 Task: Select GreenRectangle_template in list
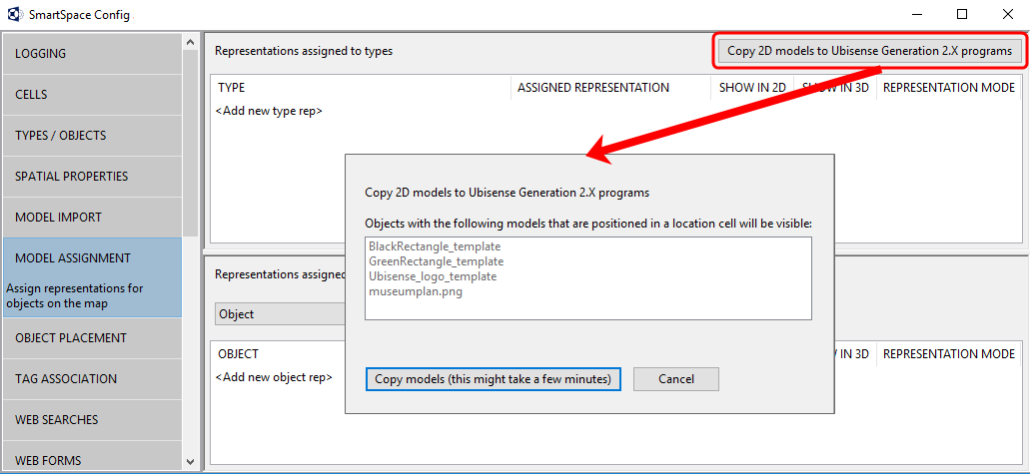pyautogui.click(x=436, y=261)
